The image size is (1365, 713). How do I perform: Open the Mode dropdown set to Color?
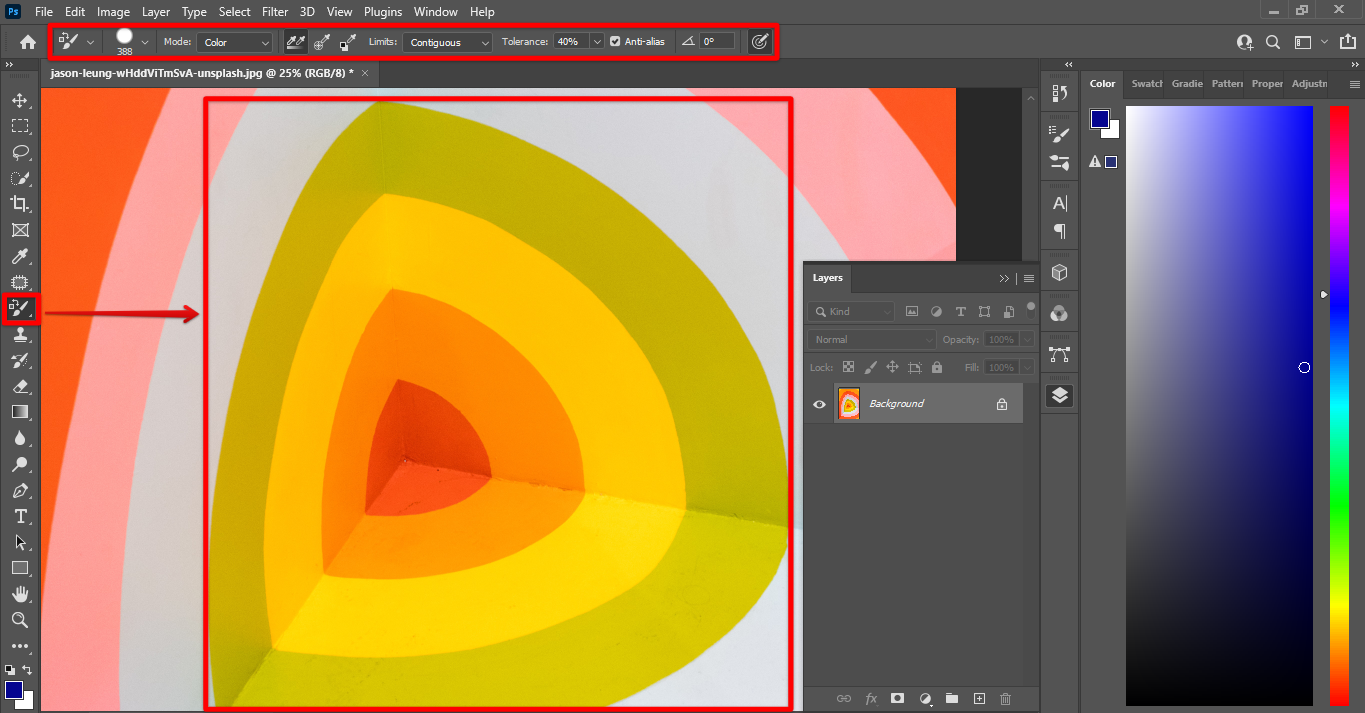[x=235, y=42]
